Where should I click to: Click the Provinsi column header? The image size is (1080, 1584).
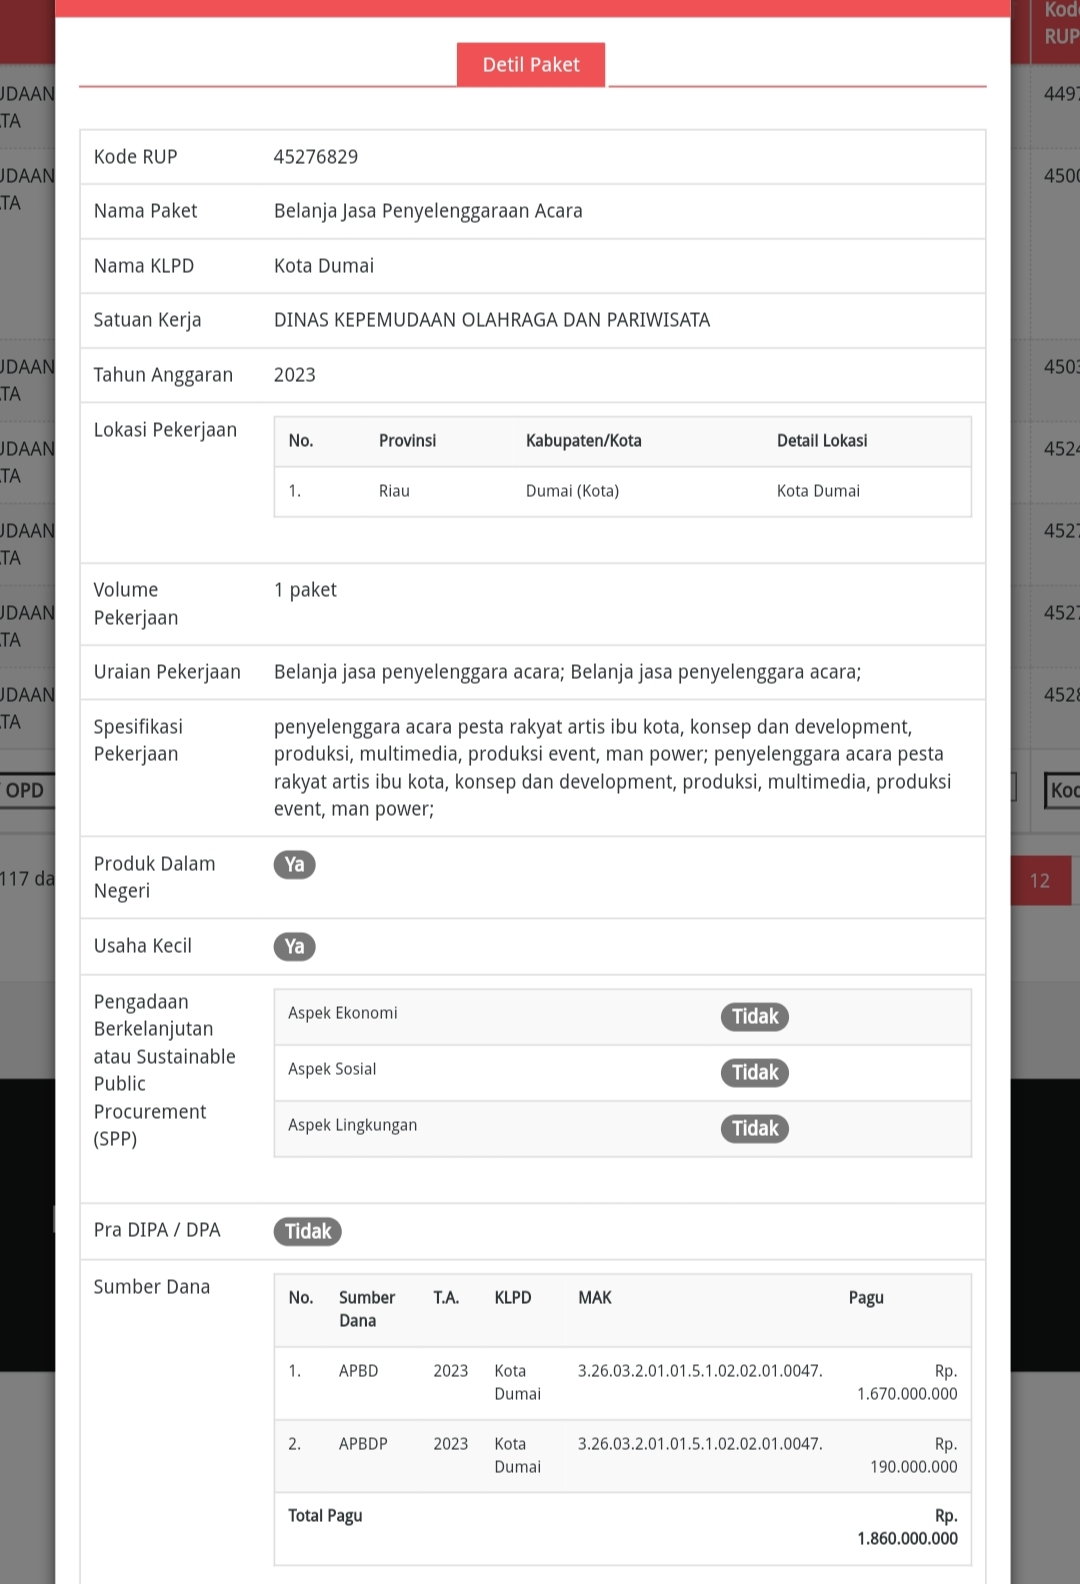point(407,441)
